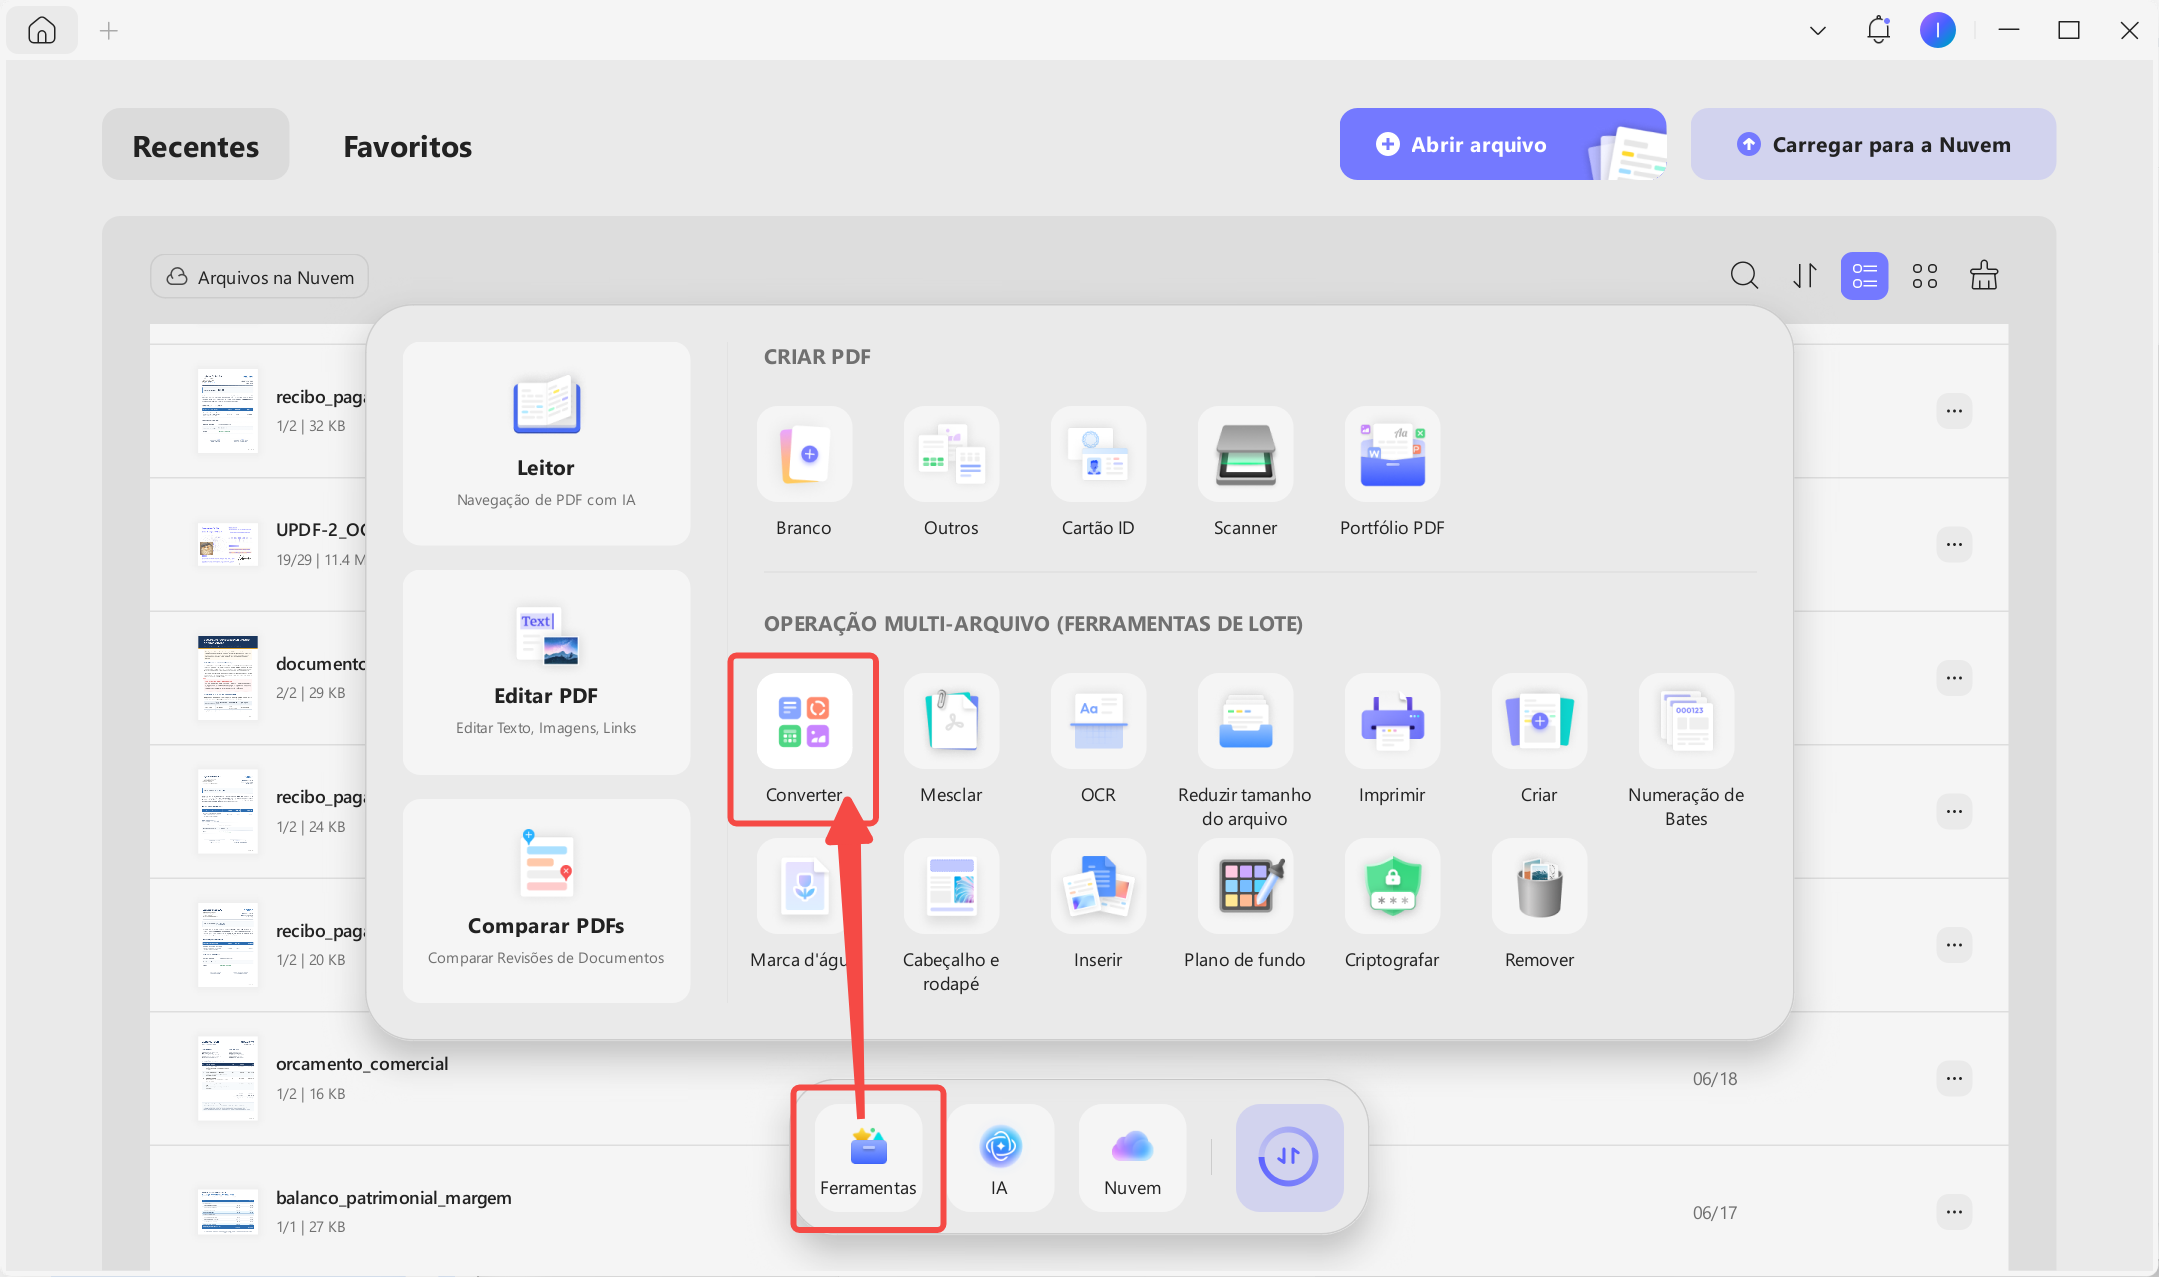The height and width of the screenshot is (1277, 2159).
Task: Open the Criptografar encryption tool
Action: tap(1392, 886)
